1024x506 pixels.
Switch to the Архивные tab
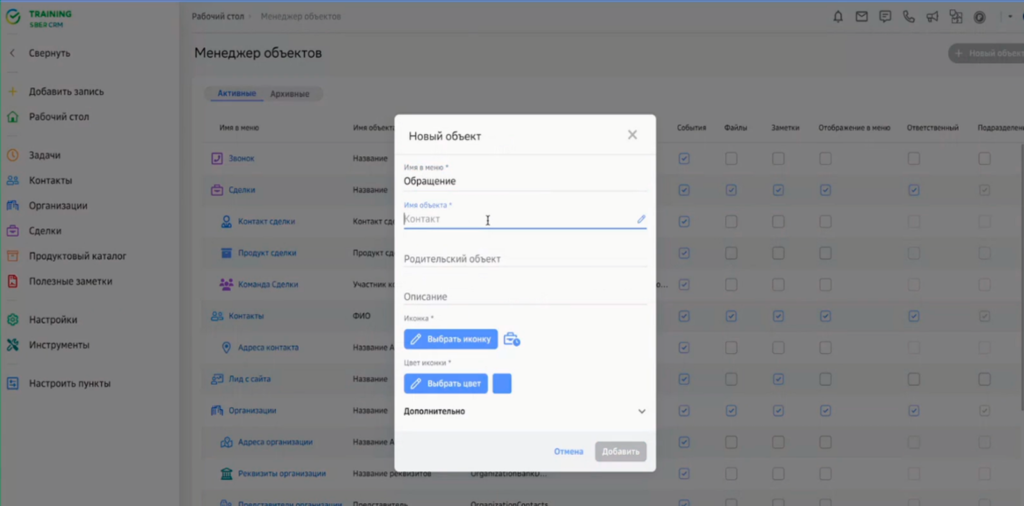tap(289, 94)
